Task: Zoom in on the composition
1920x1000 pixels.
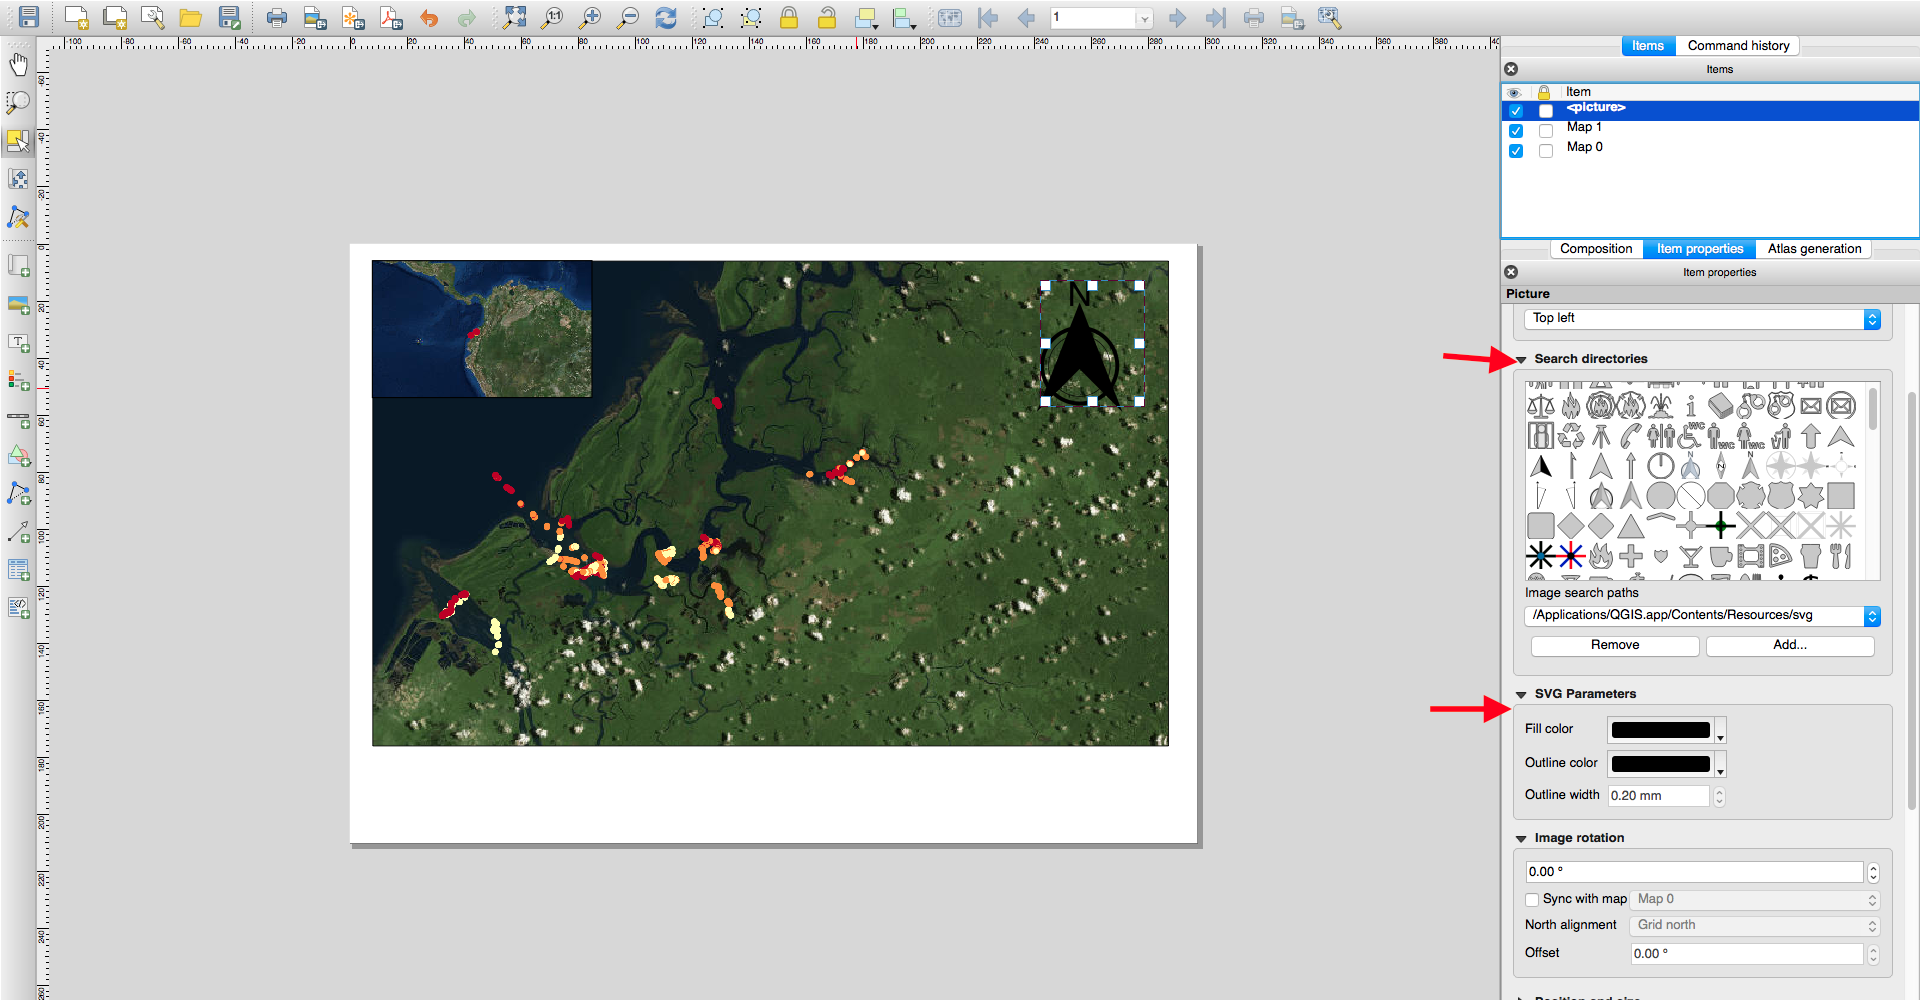Action: coord(590,17)
